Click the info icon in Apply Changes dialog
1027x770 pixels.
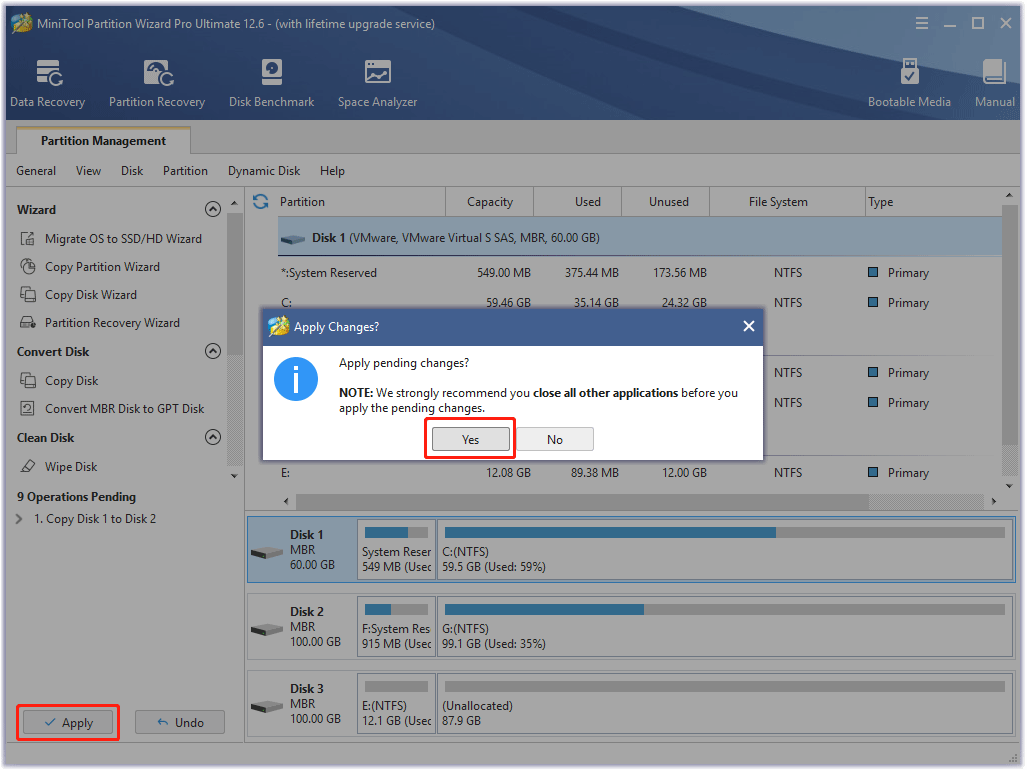296,379
